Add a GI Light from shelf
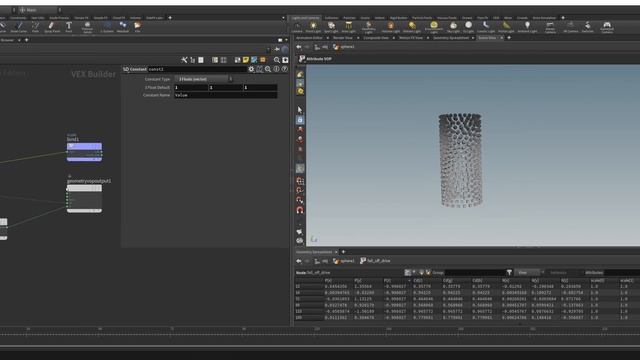The height and width of the screenshot is (360, 640). [469, 27]
